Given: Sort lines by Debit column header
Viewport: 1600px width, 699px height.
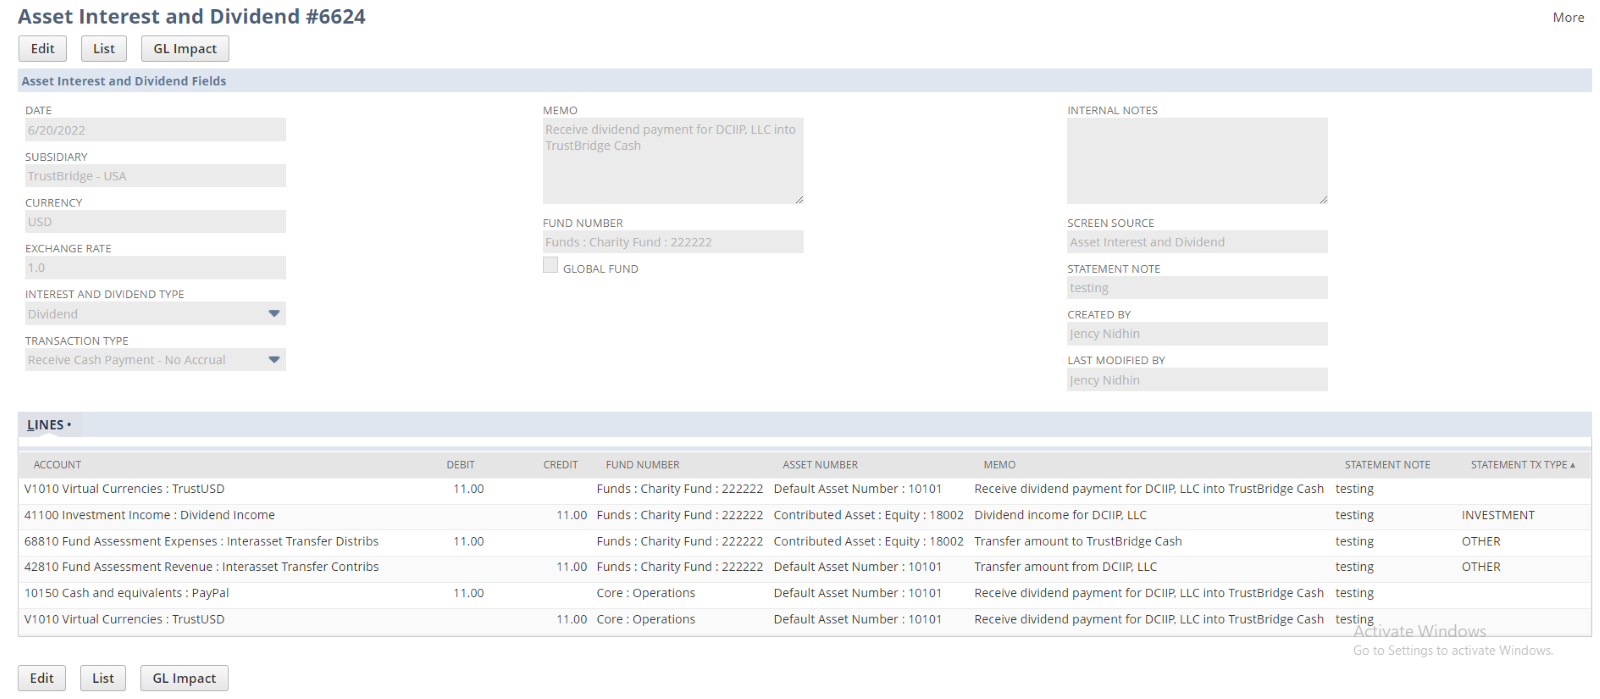Looking at the screenshot, I should click(460, 465).
